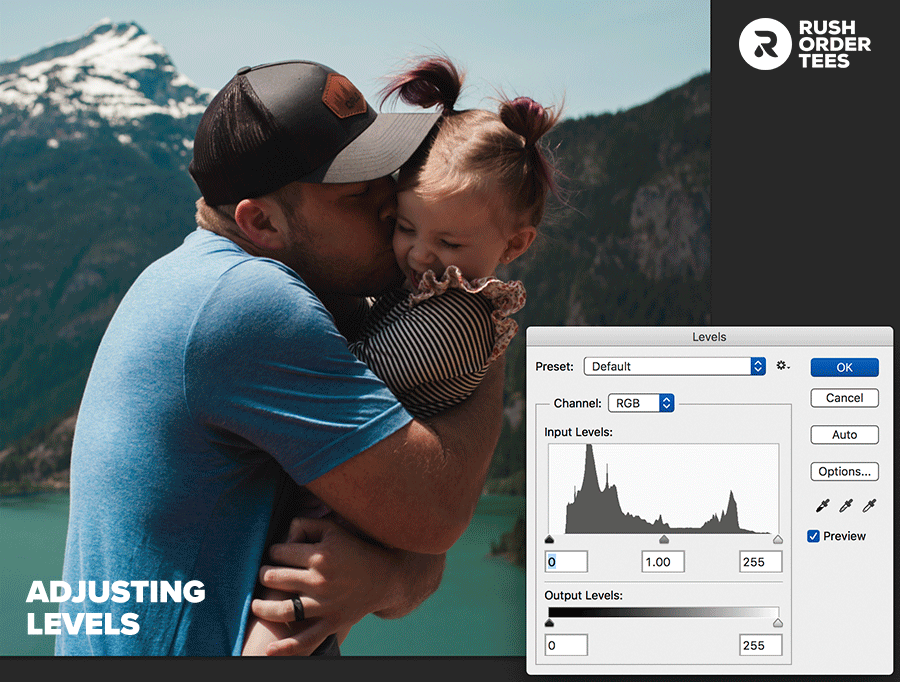Click inside the RGB histogram display
This screenshot has width=900, height=682.
(663, 490)
